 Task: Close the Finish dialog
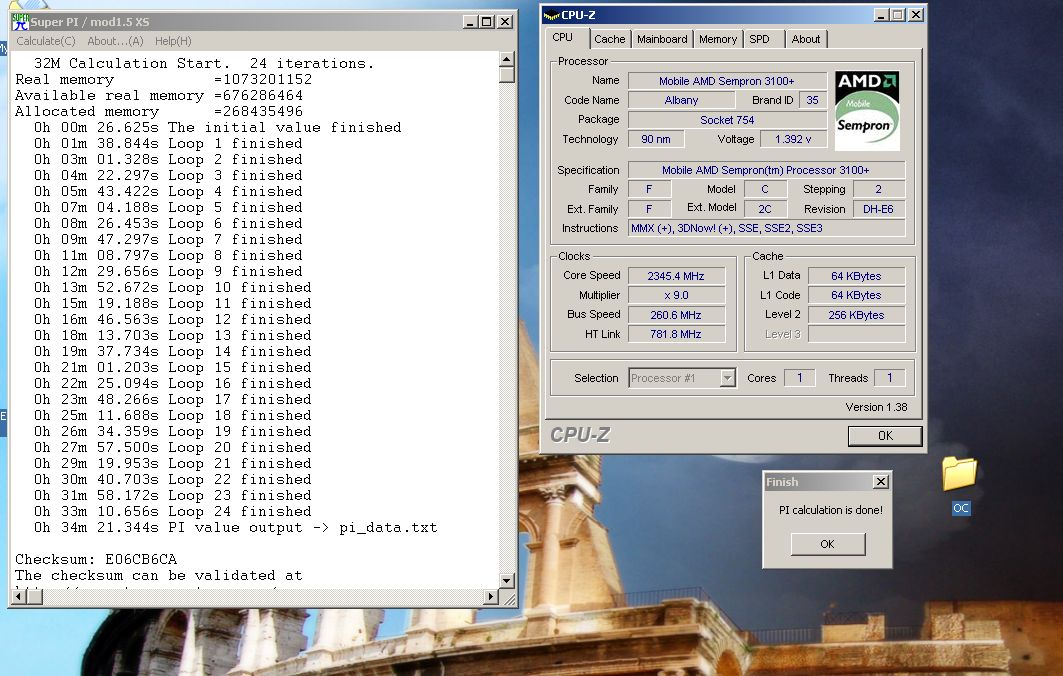881,482
